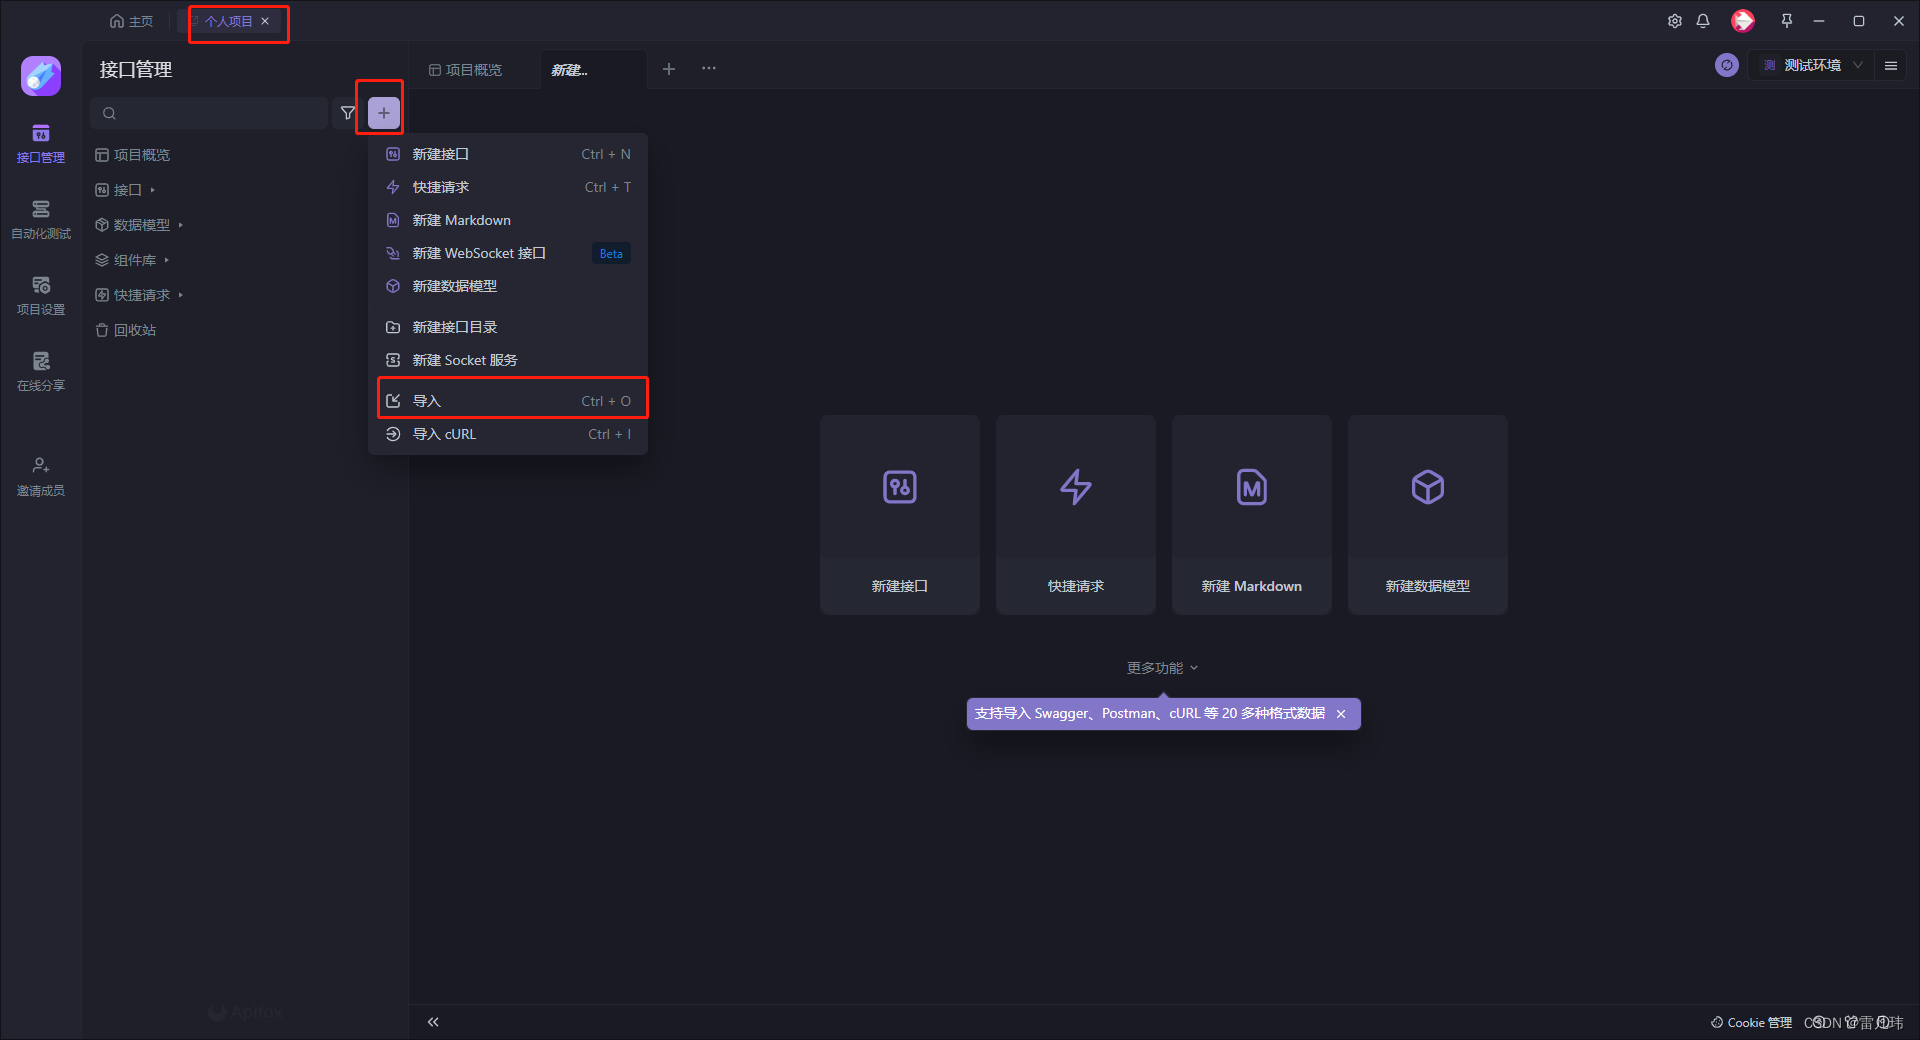Image resolution: width=1920 pixels, height=1040 pixels.
Task: Collapse the sidebar with double chevron
Action: coord(433,1022)
